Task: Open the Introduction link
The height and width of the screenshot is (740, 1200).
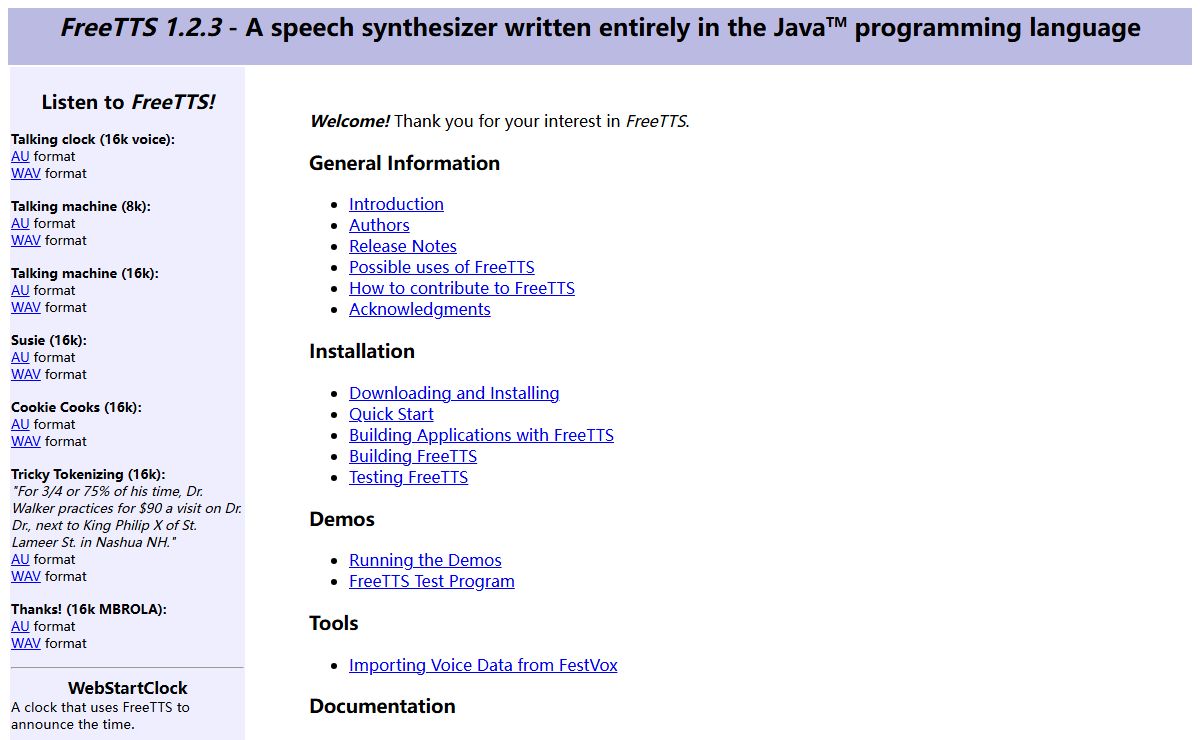Action: coord(396,204)
